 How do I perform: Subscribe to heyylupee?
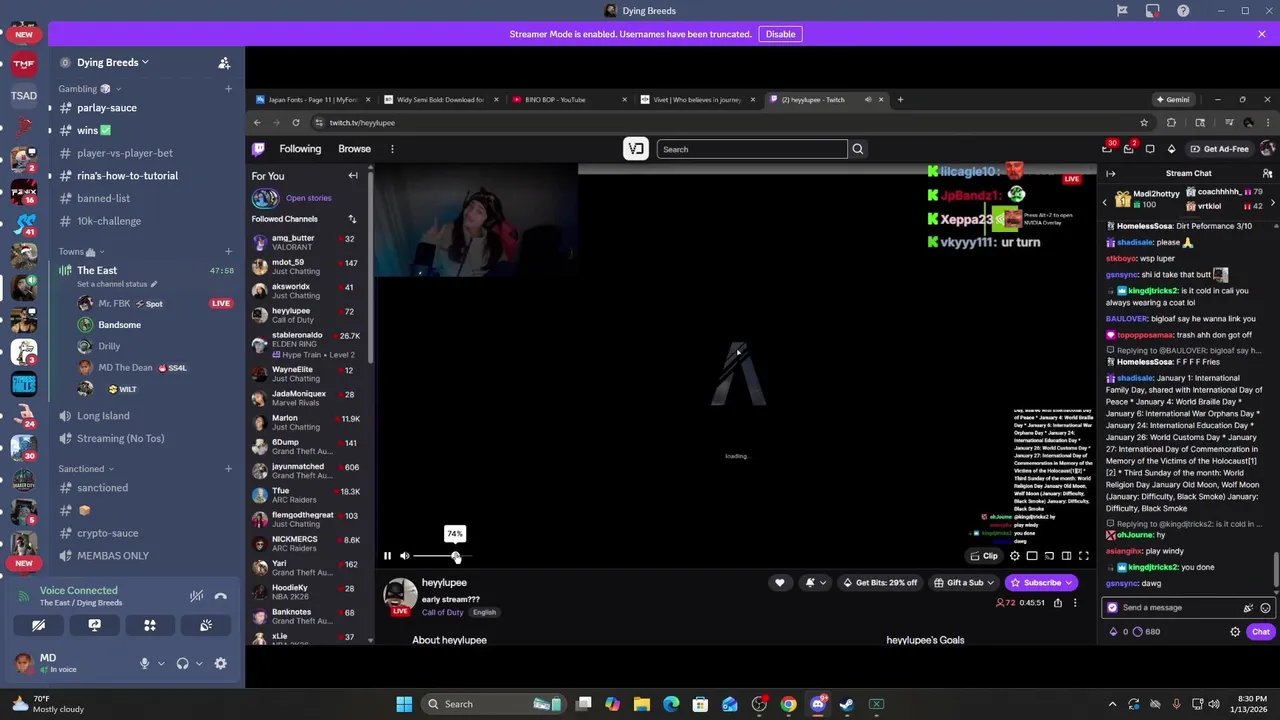pyautogui.click(x=1041, y=583)
